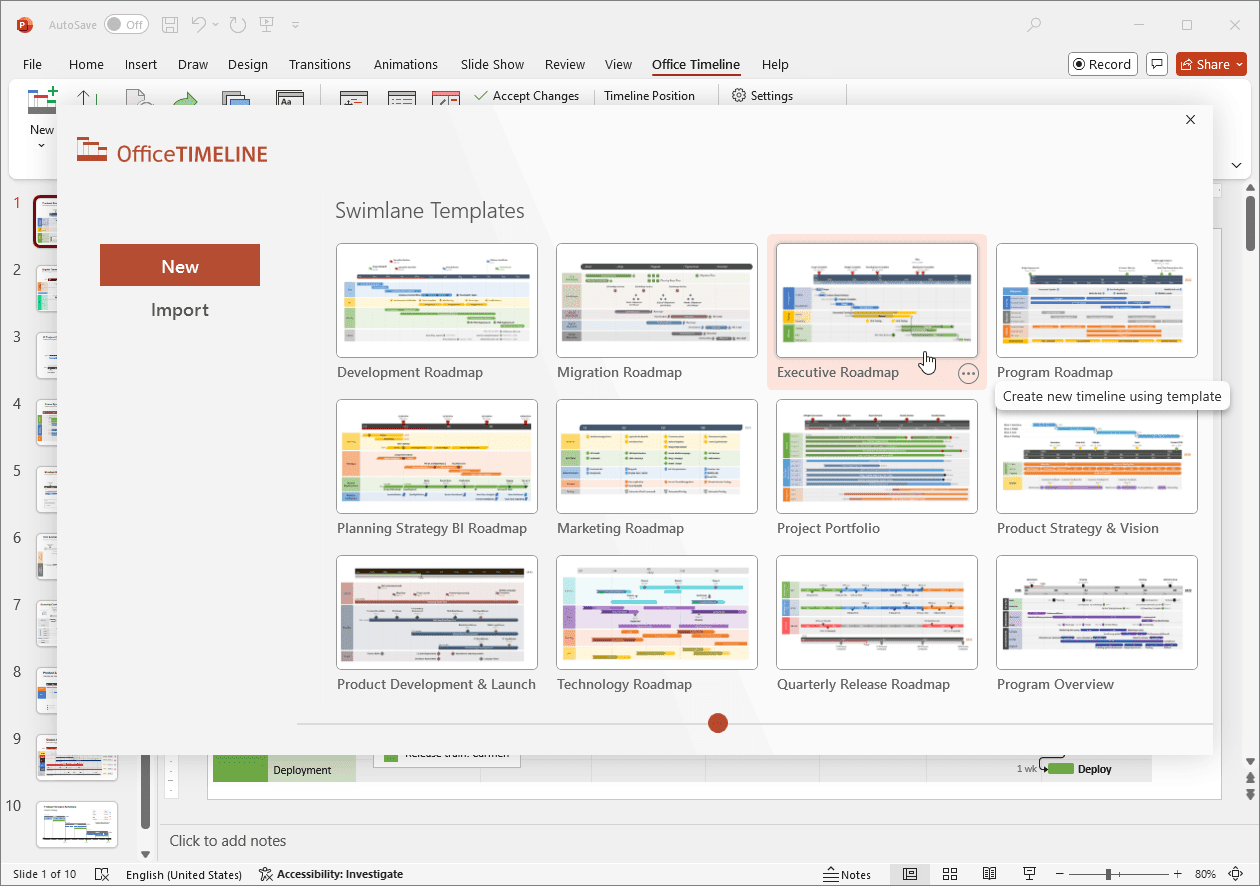Viewport: 1260px width, 886px height.
Task: Click the 80% zoom level
Action: pyautogui.click(x=1205, y=874)
